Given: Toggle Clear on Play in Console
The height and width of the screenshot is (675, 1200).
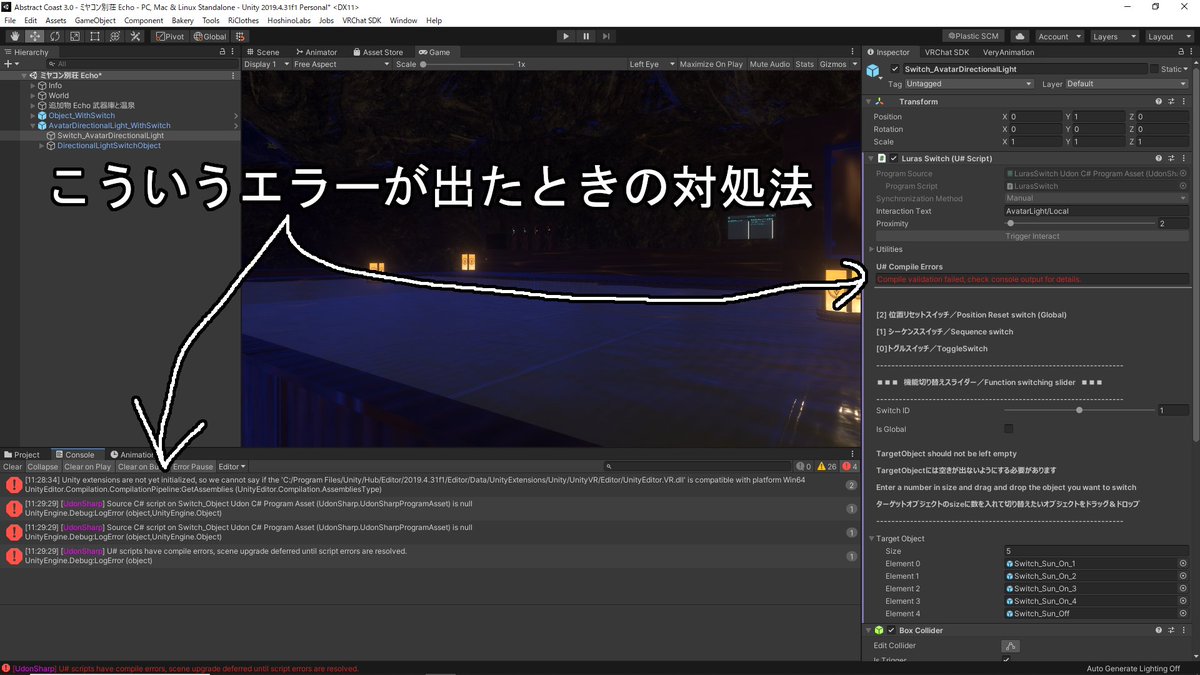Looking at the screenshot, I should 88,466.
